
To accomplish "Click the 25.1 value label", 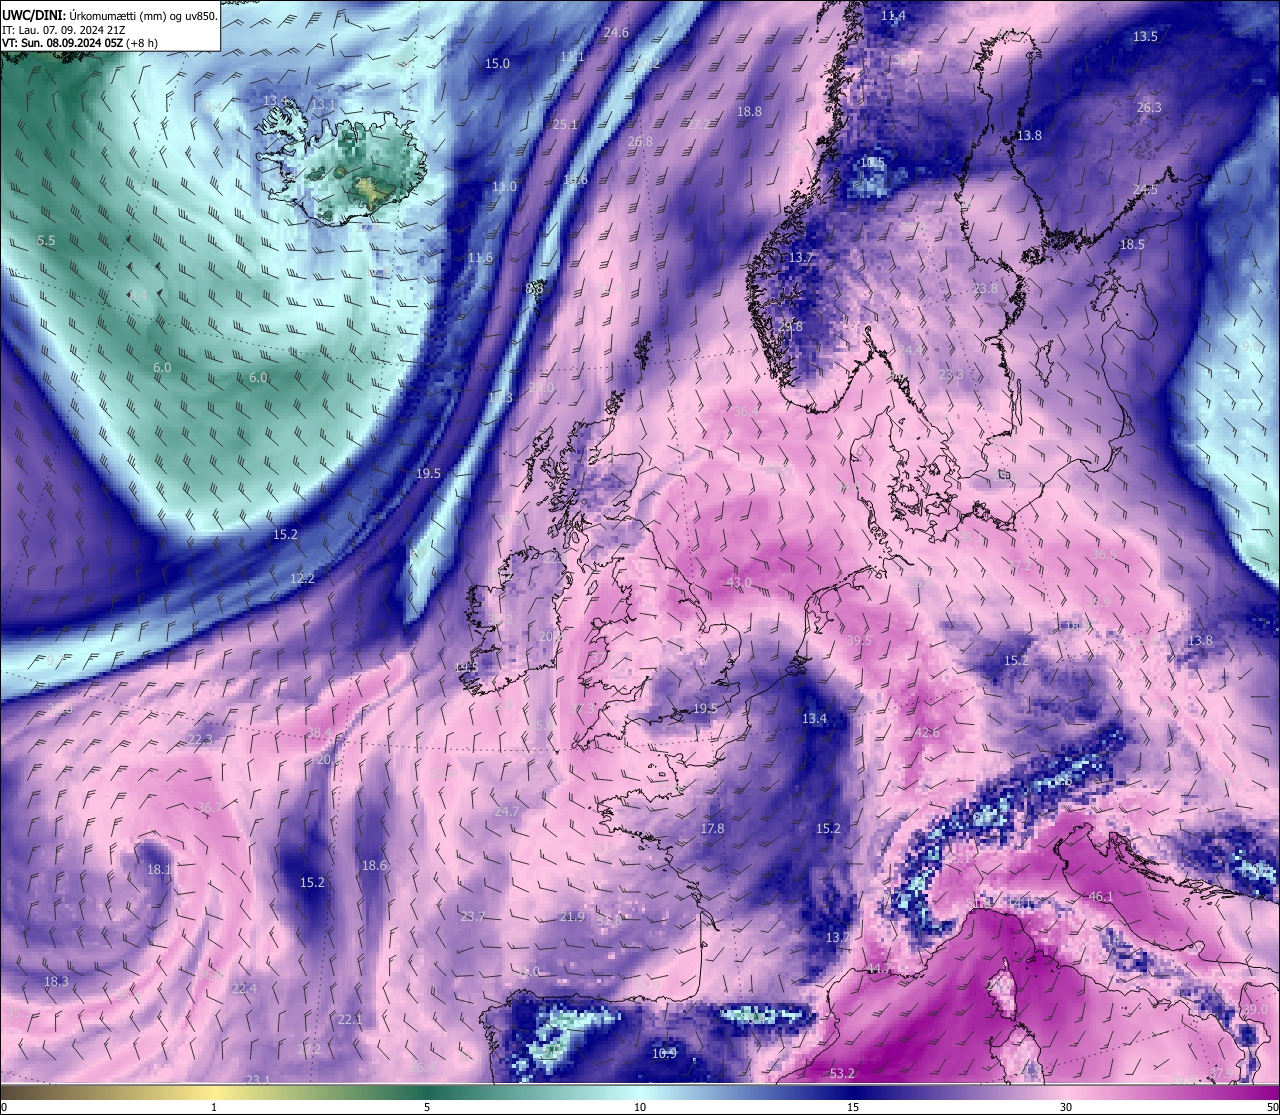I will (565, 124).
